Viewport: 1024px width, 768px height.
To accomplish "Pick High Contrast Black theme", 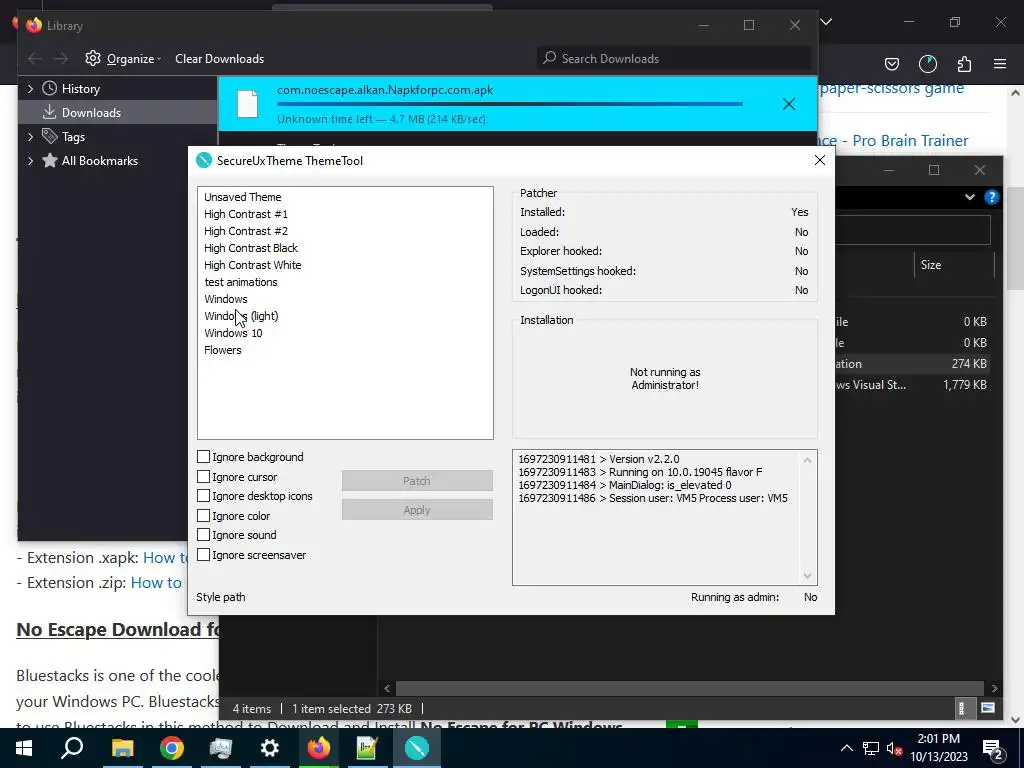I will pyautogui.click(x=251, y=248).
